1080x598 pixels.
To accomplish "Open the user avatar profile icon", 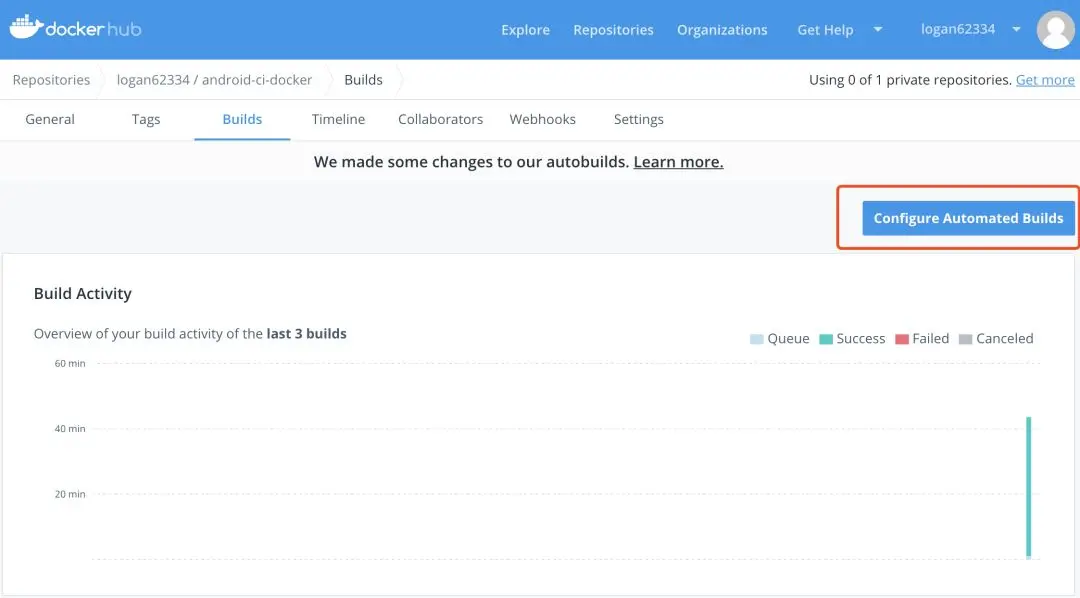I will click(x=1055, y=30).
